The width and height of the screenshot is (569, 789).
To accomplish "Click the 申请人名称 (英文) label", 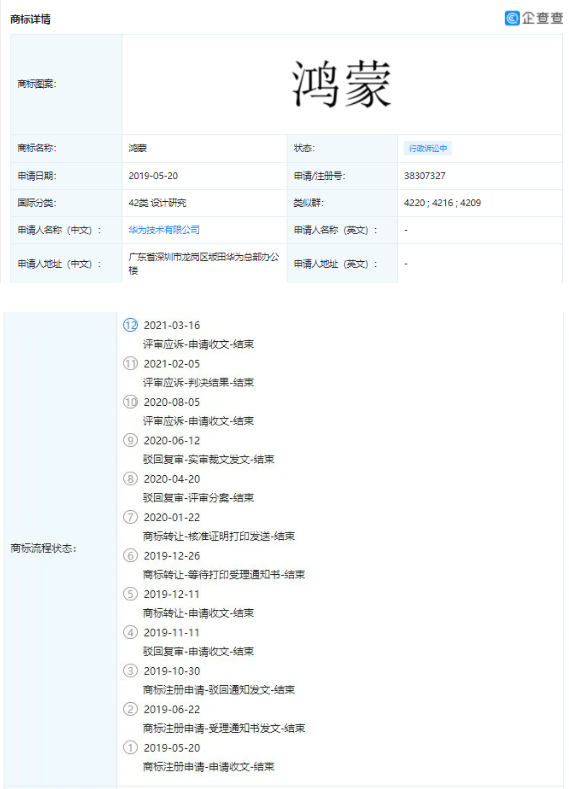I will tap(336, 230).
